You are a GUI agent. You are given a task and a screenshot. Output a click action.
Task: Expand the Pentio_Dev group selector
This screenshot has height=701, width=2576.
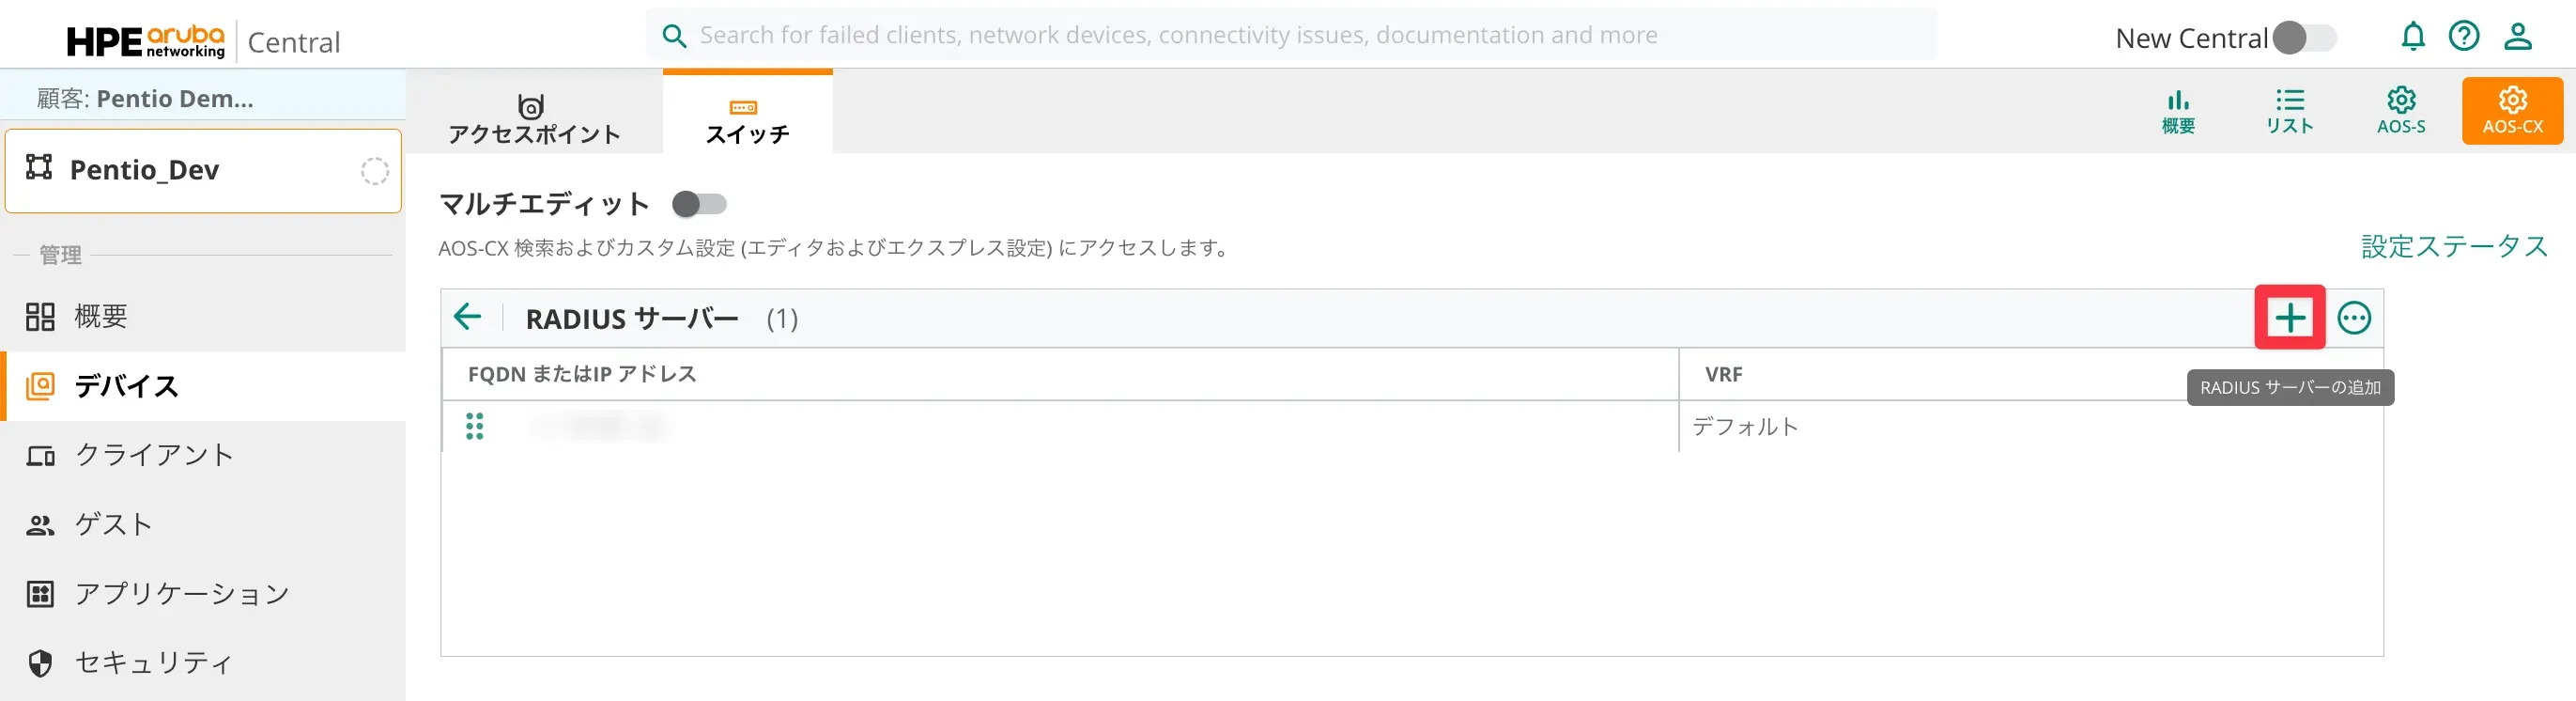pyautogui.click(x=203, y=170)
